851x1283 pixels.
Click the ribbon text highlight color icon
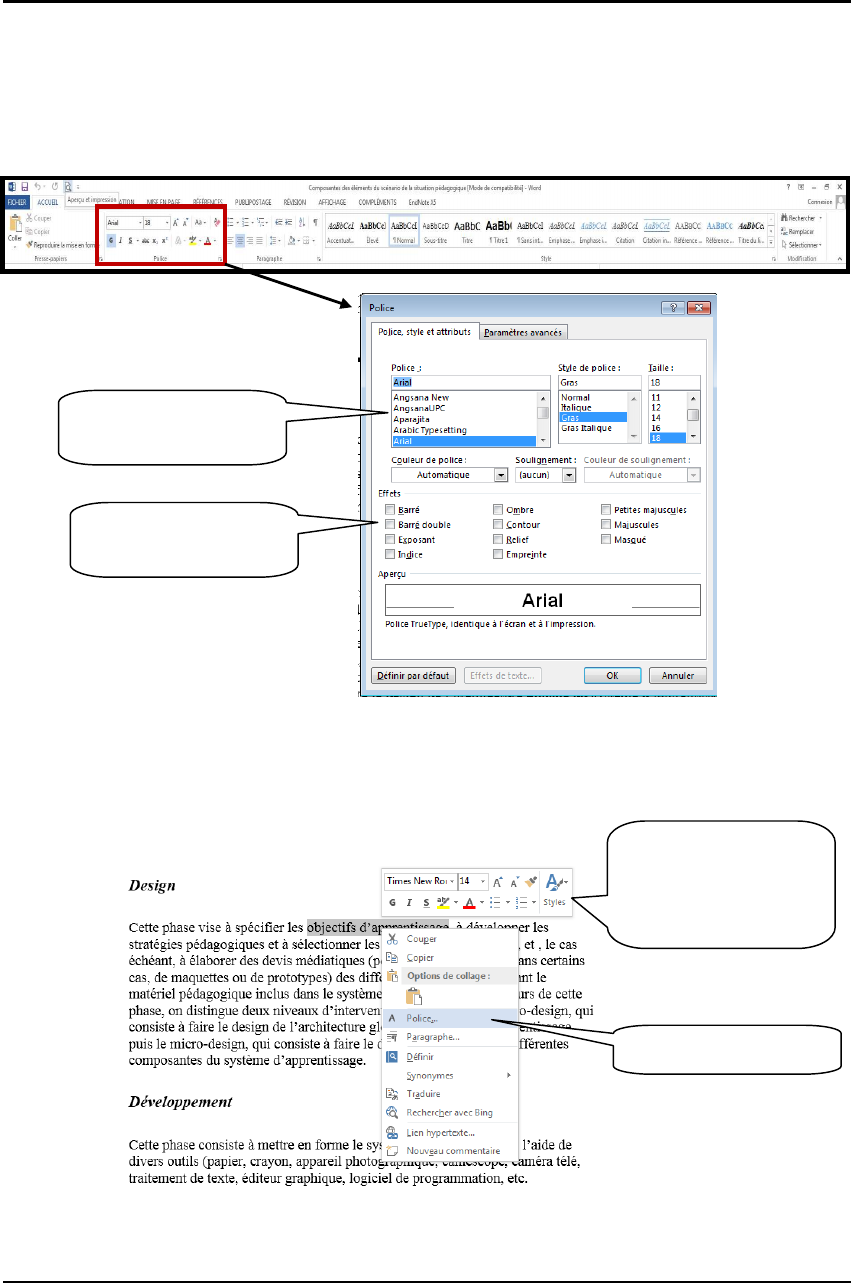[x=192, y=240]
